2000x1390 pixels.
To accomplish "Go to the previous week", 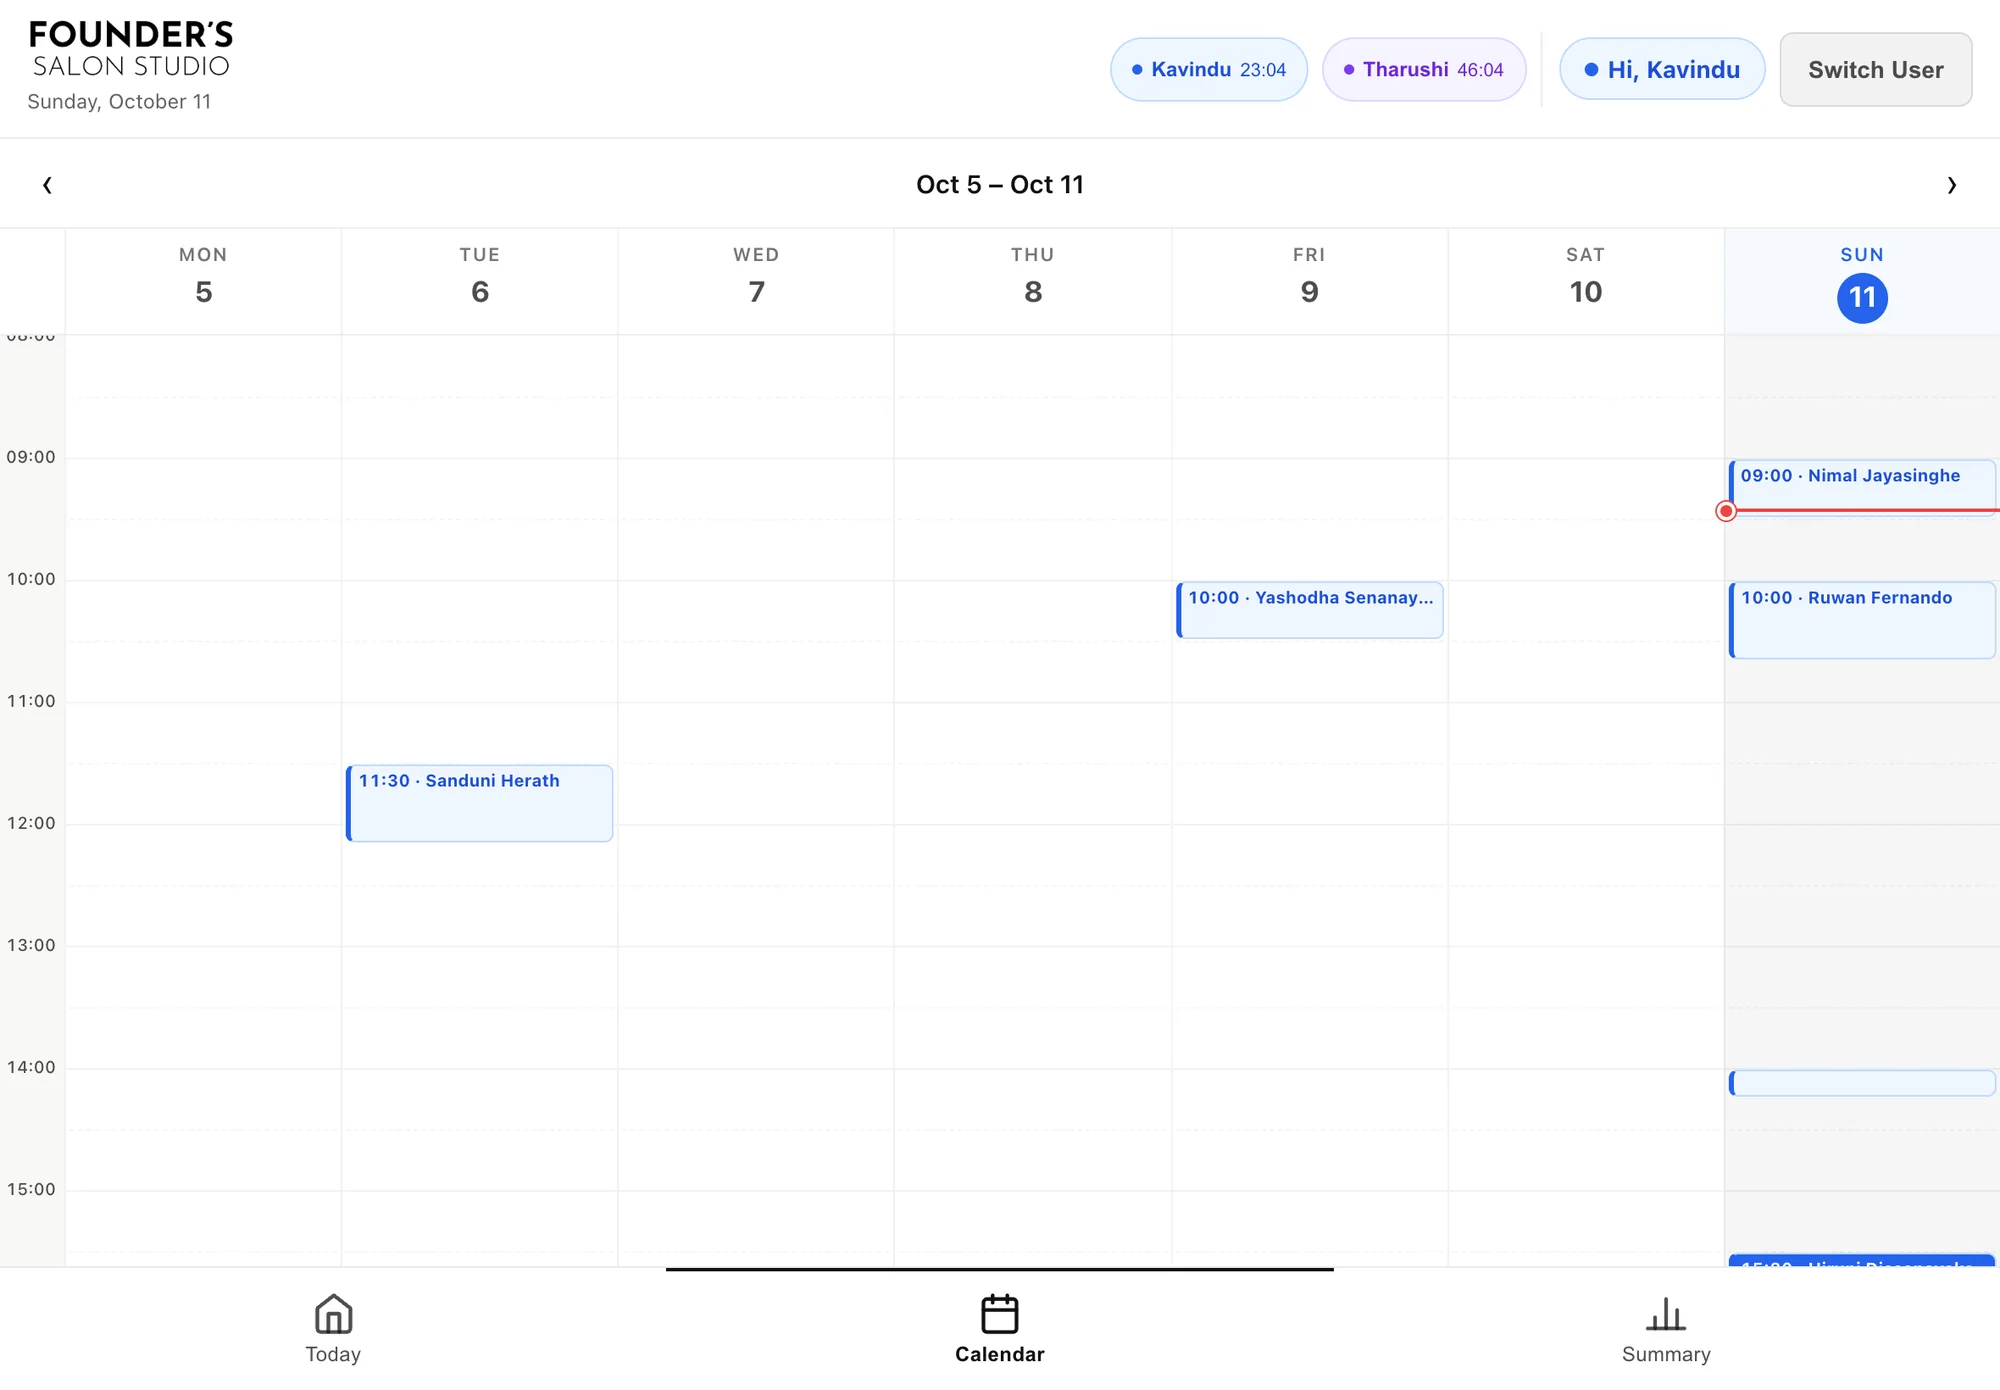I will pos(47,185).
